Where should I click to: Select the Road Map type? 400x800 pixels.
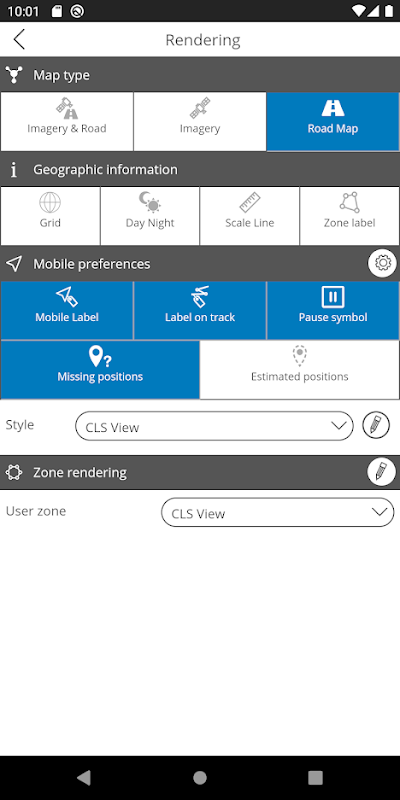[333, 121]
